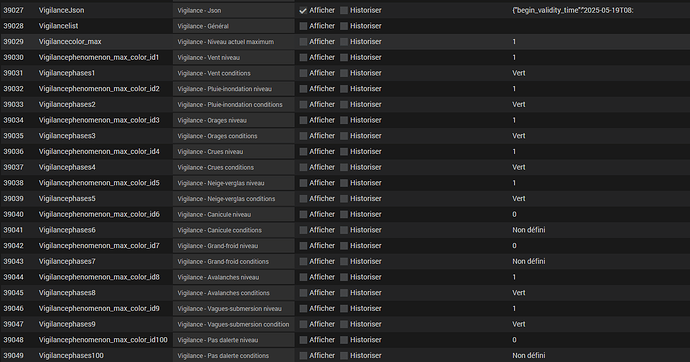Edit the 'Vigilance - Json' name field
Image resolution: width=690 pixels, height=362 pixels.
coord(234,11)
